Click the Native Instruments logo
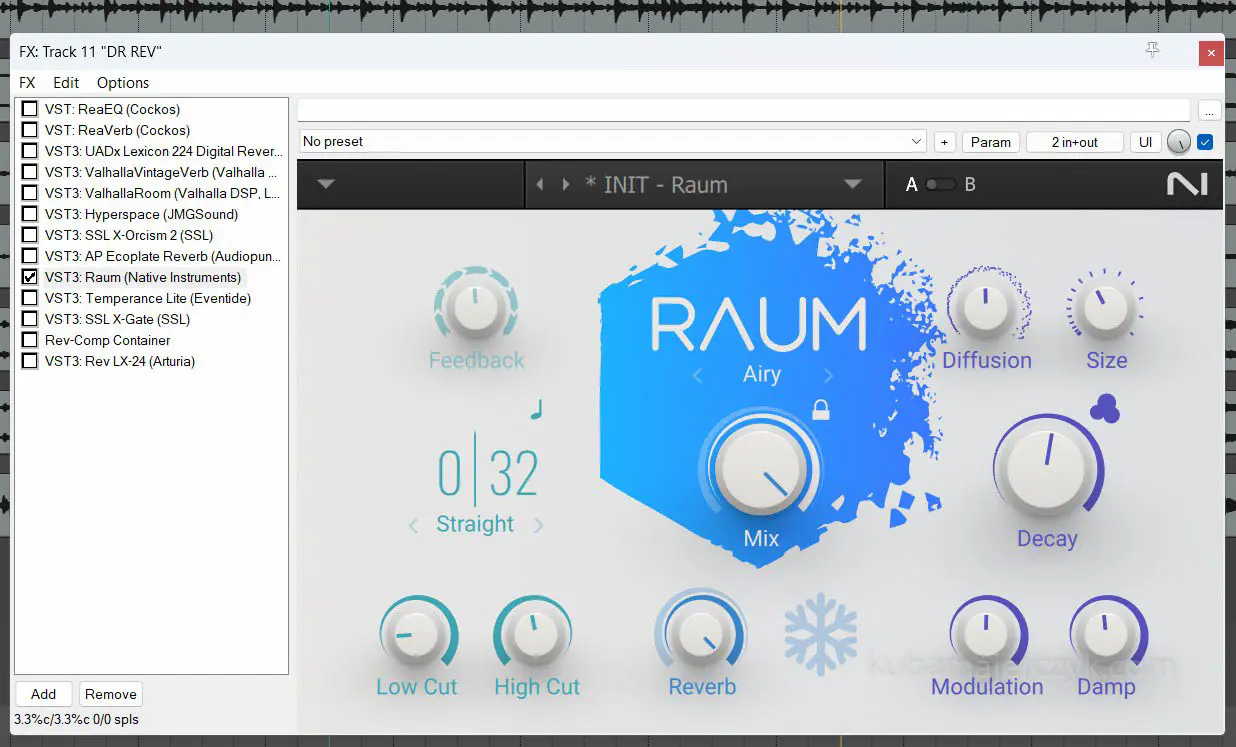 point(1187,185)
